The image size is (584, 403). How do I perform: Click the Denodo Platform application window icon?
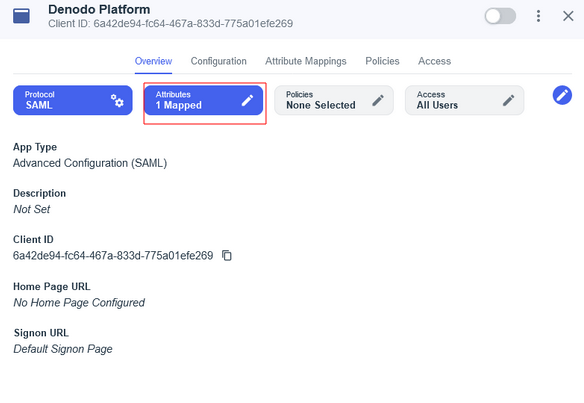click(21, 16)
